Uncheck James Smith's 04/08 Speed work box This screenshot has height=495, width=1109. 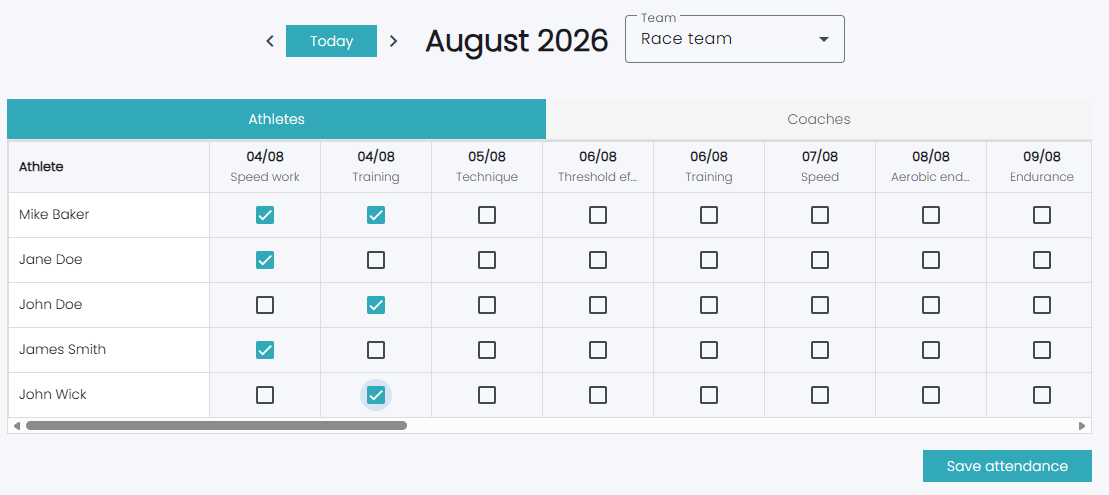tap(265, 350)
